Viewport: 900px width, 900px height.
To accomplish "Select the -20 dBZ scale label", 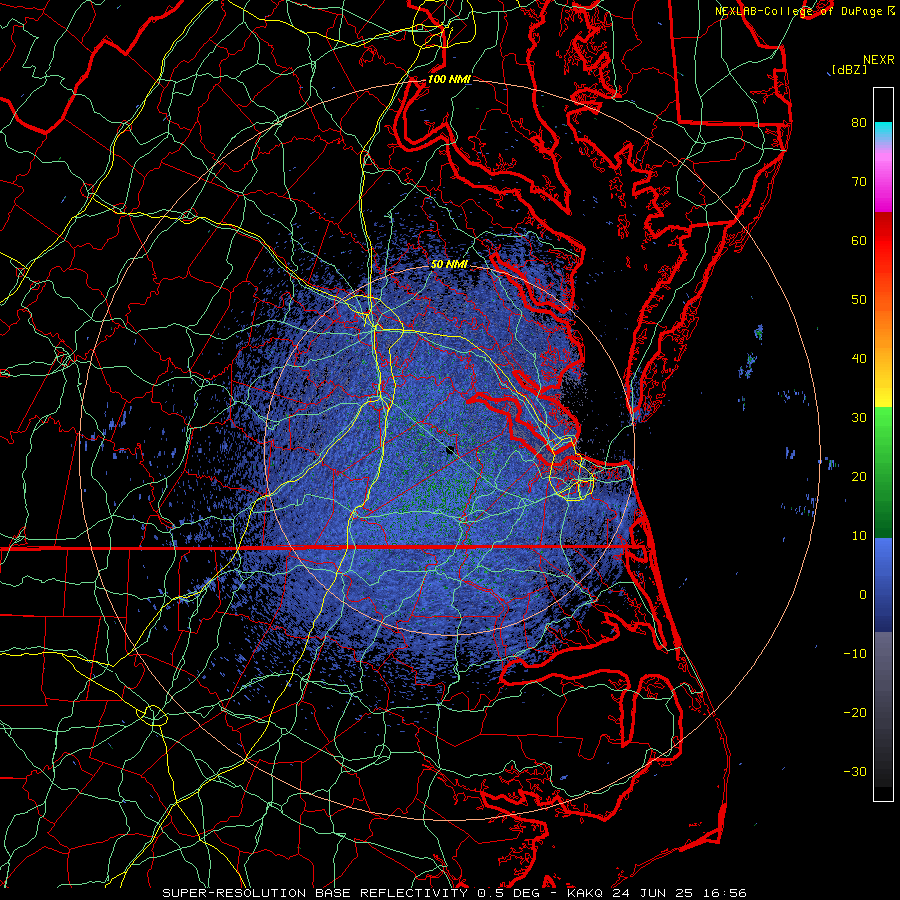I will click(x=855, y=713).
